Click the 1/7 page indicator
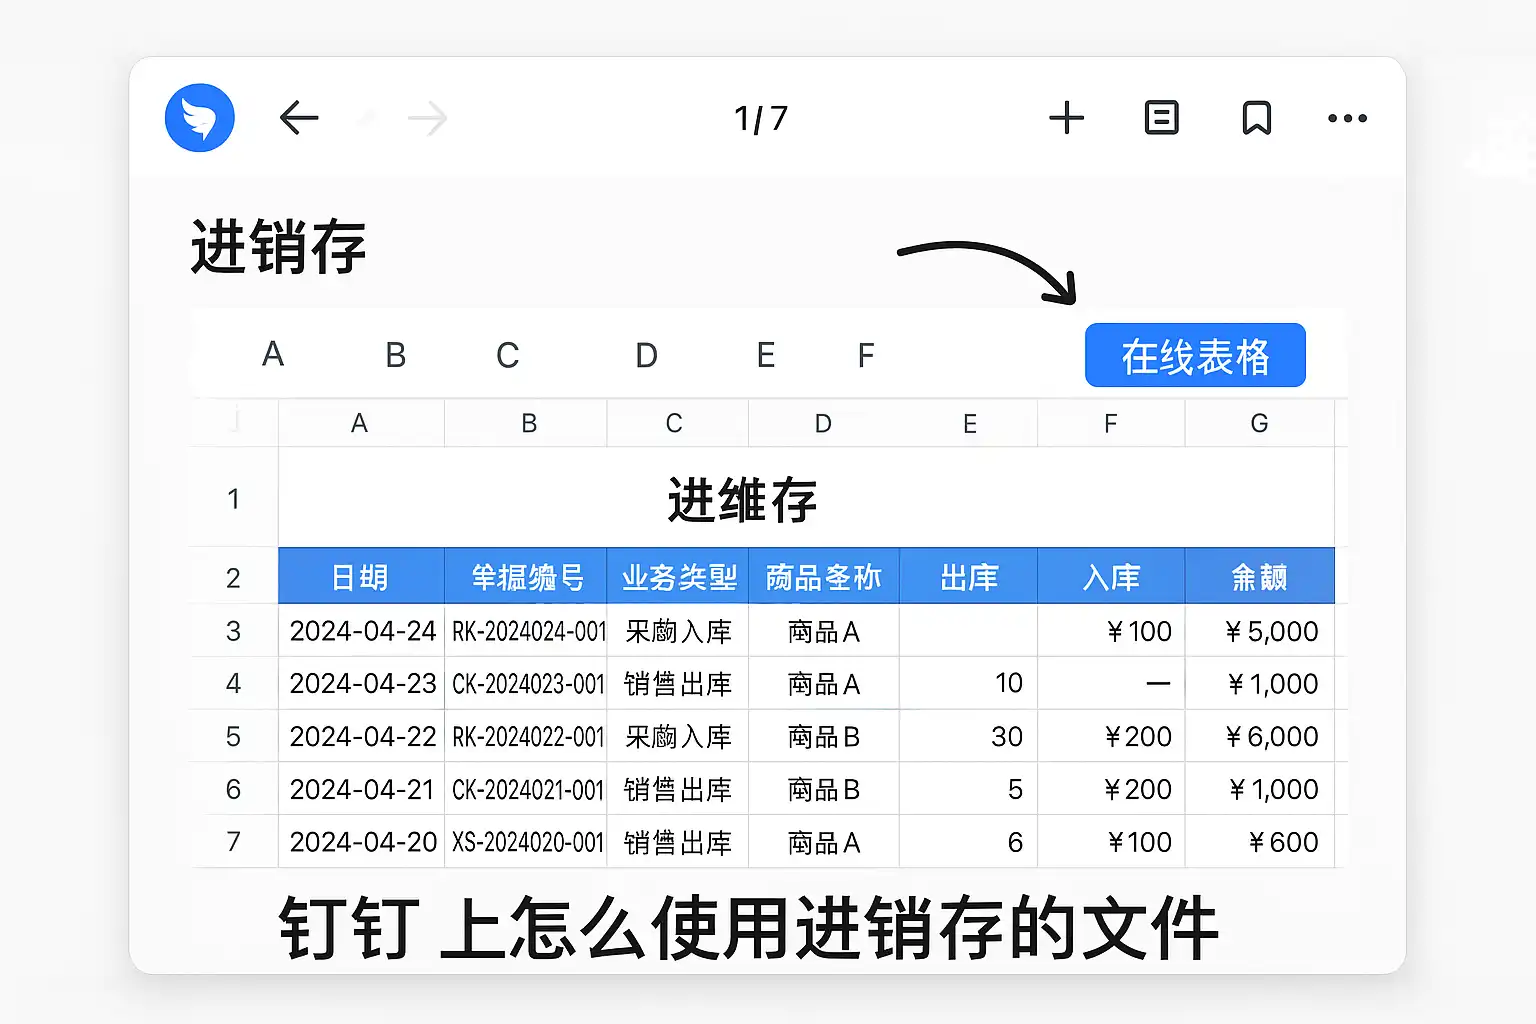The width and height of the screenshot is (1536, 1024). [761, 119]
